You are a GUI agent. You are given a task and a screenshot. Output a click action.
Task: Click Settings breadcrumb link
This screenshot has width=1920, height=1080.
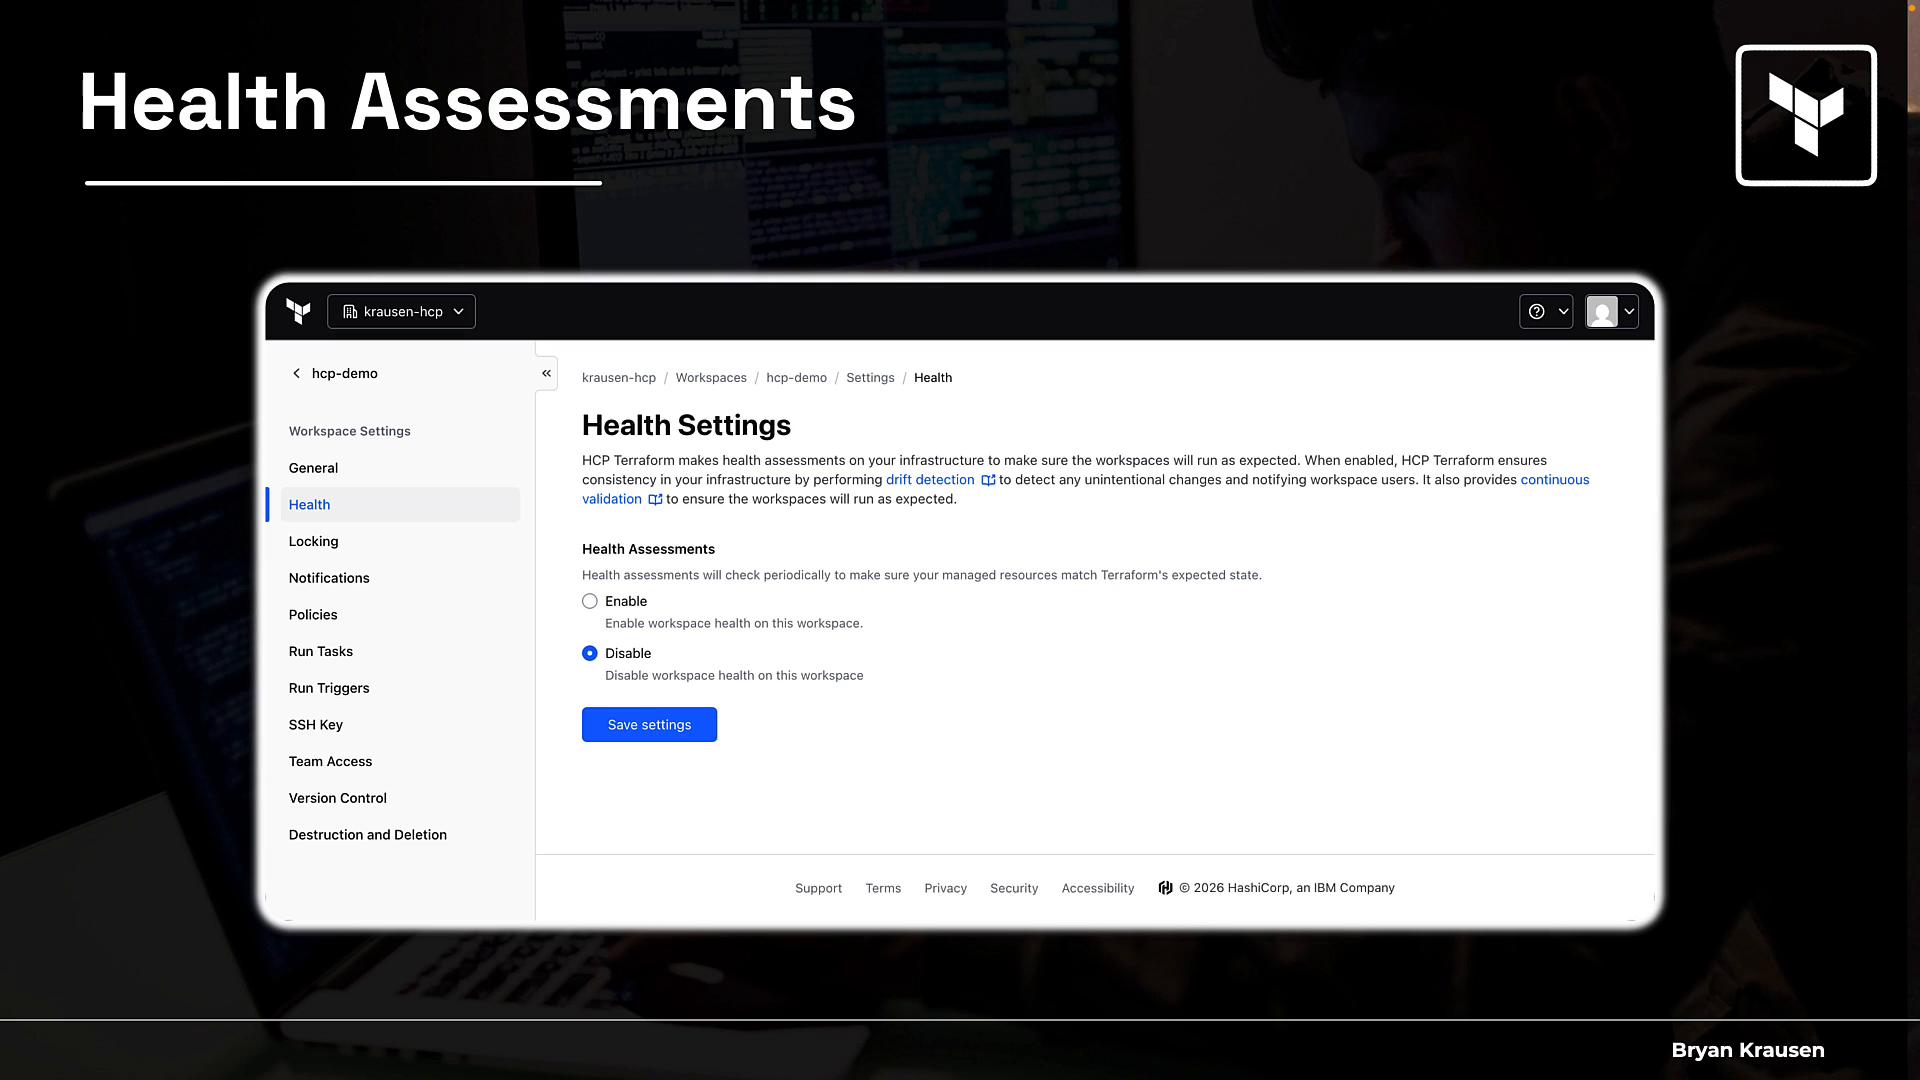point(870,378)
